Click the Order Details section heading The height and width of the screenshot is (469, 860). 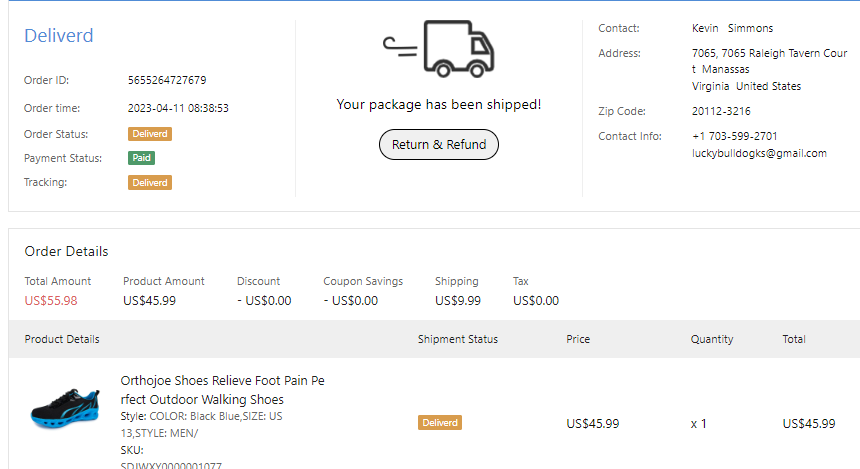[66, 251]
